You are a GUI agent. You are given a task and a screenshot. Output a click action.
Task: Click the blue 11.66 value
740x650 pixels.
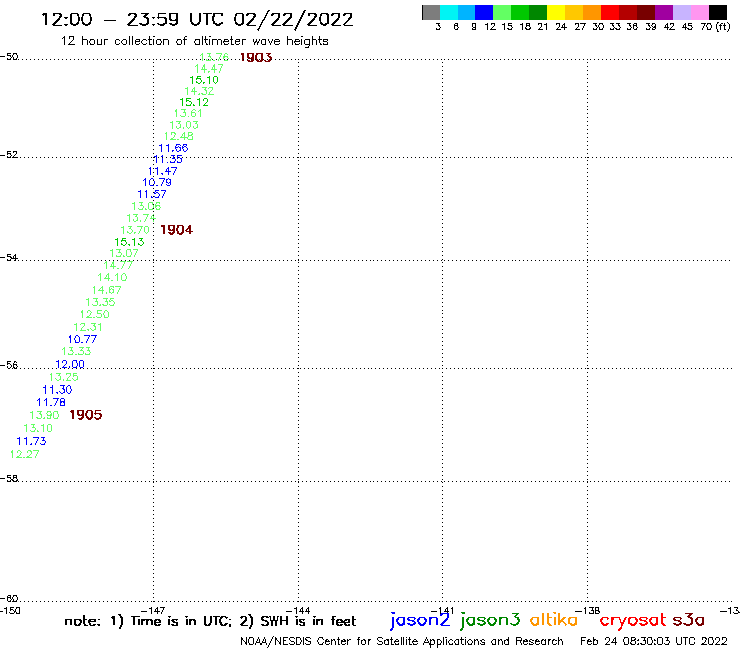click(x=173, y=148)
